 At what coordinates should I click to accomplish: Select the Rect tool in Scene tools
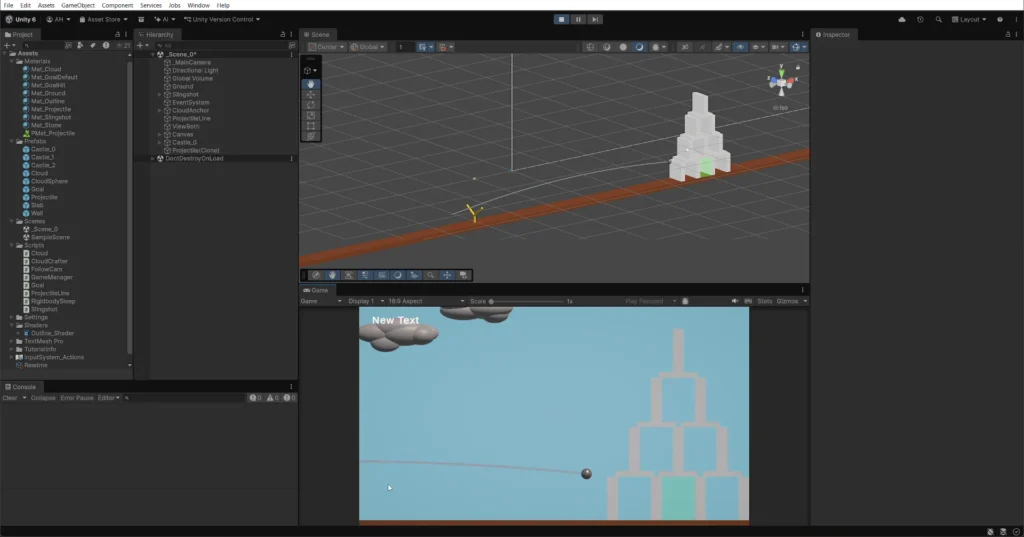coord(311,125)
